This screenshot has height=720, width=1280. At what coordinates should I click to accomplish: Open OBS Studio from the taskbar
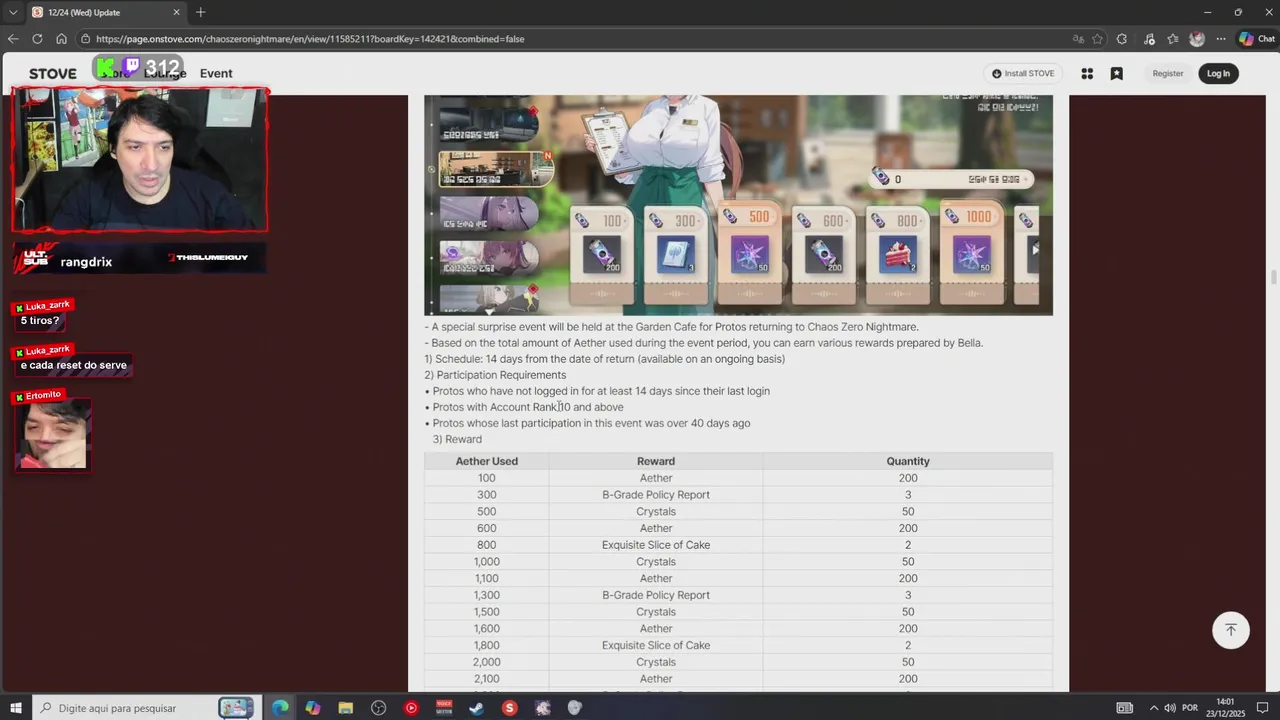[378, 708]
